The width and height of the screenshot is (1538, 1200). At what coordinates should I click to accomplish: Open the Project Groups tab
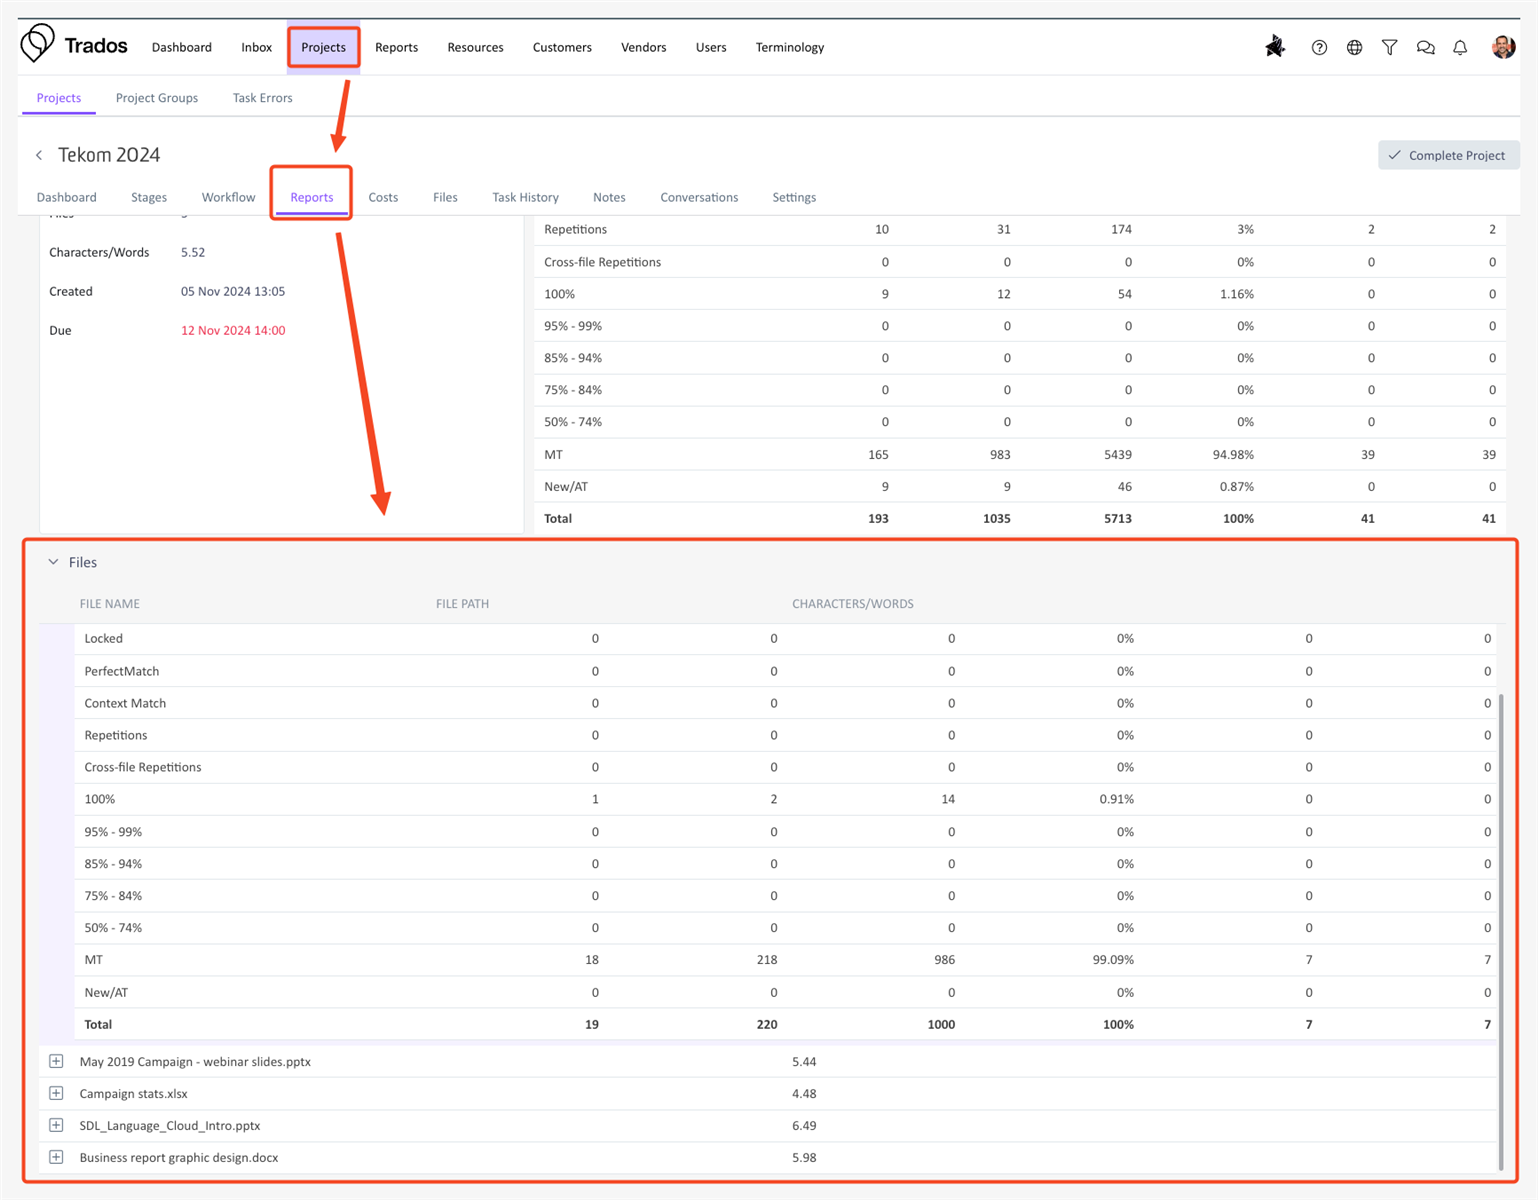click(x=156, y=97)
